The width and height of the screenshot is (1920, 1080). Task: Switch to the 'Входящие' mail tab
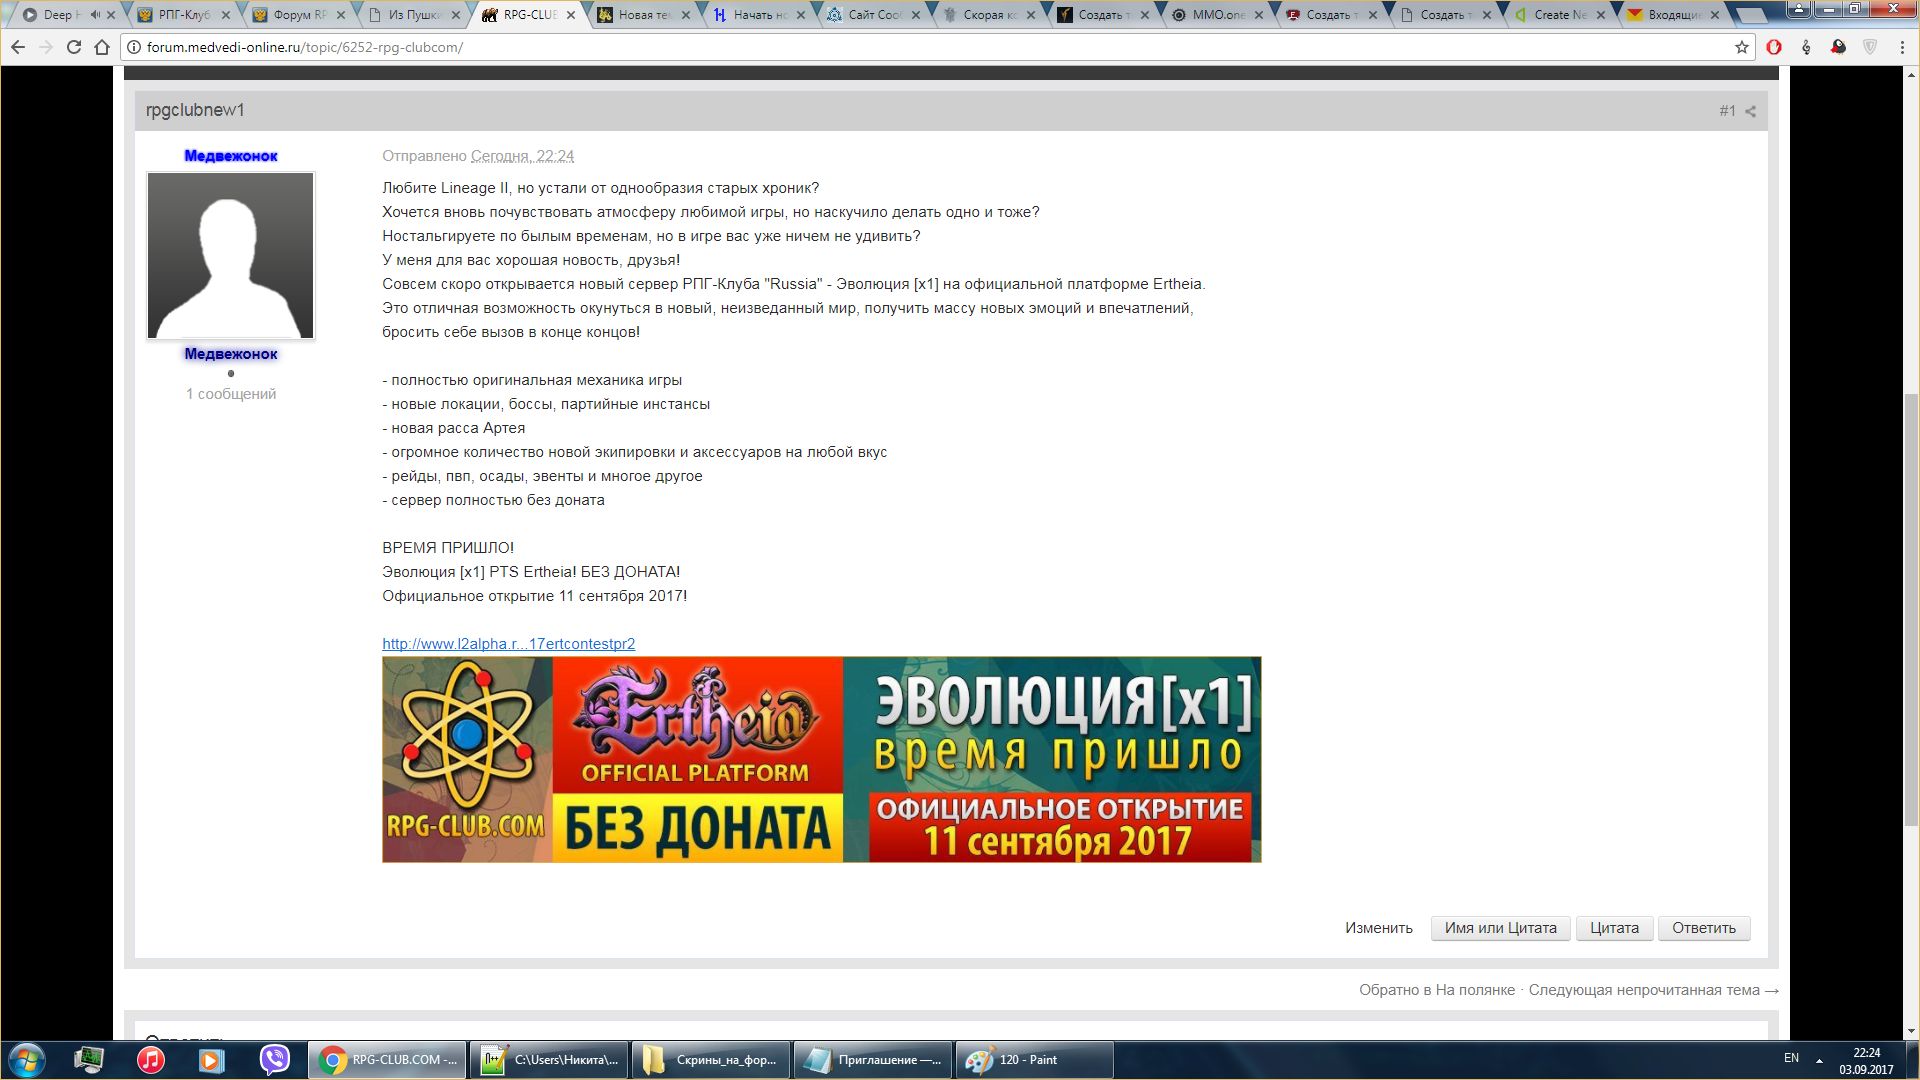1675,15
